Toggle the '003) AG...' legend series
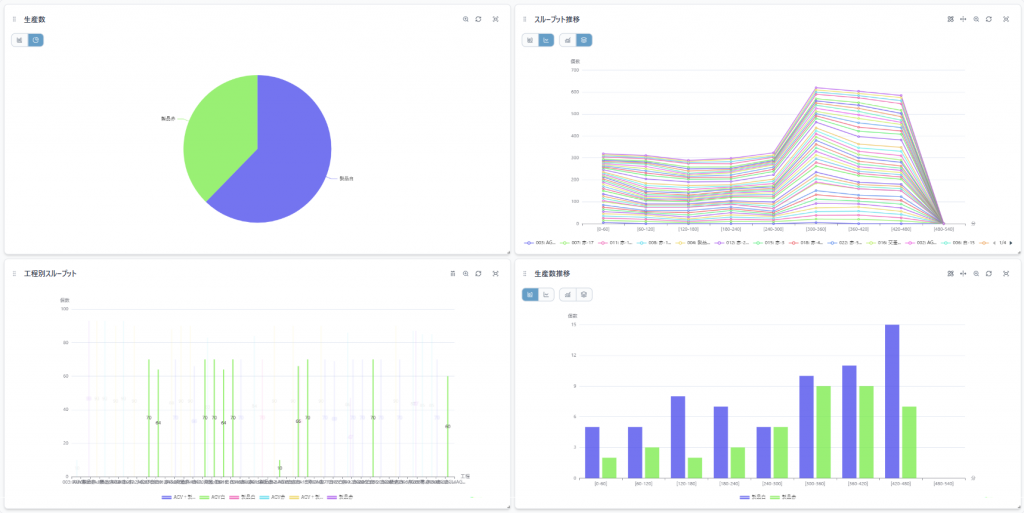 (x=539, y=243)
